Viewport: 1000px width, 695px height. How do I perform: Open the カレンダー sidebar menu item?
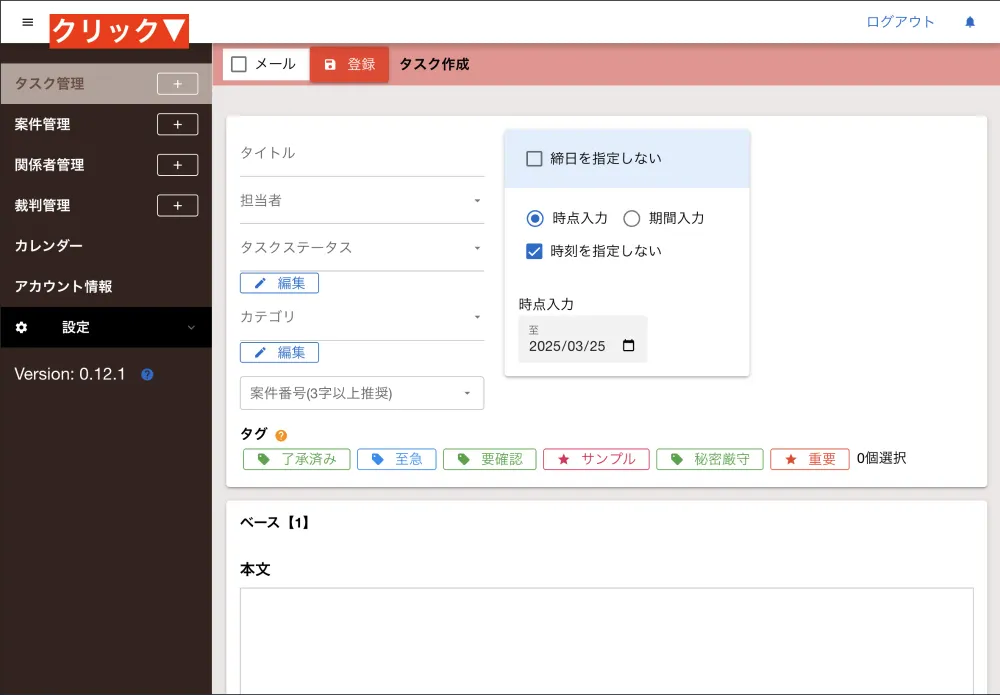click(48, 245)
